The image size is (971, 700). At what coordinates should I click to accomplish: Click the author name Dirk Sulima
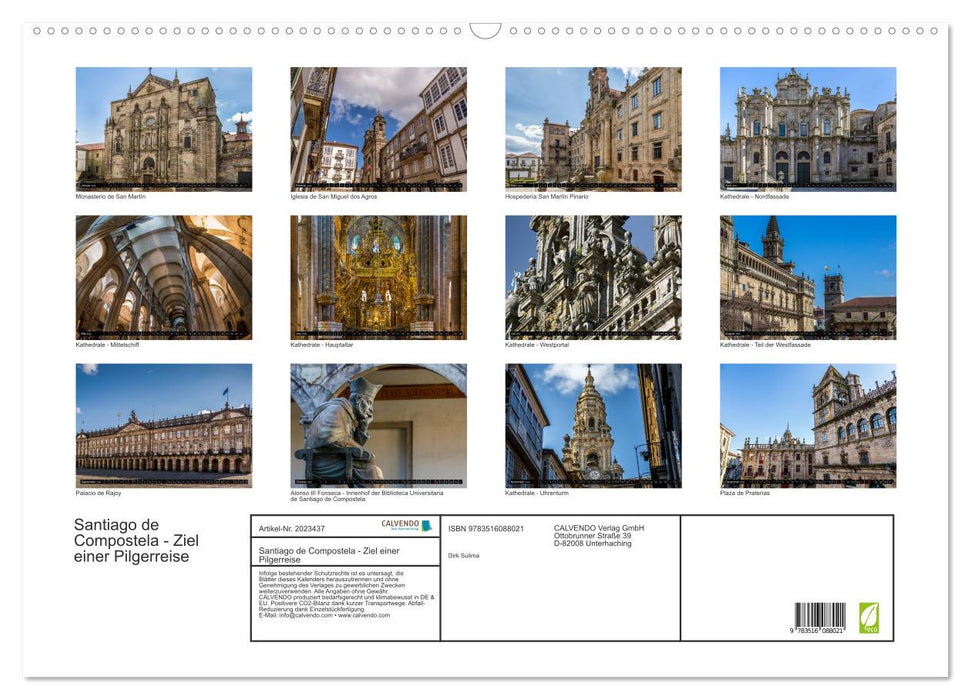coord(465,555)
